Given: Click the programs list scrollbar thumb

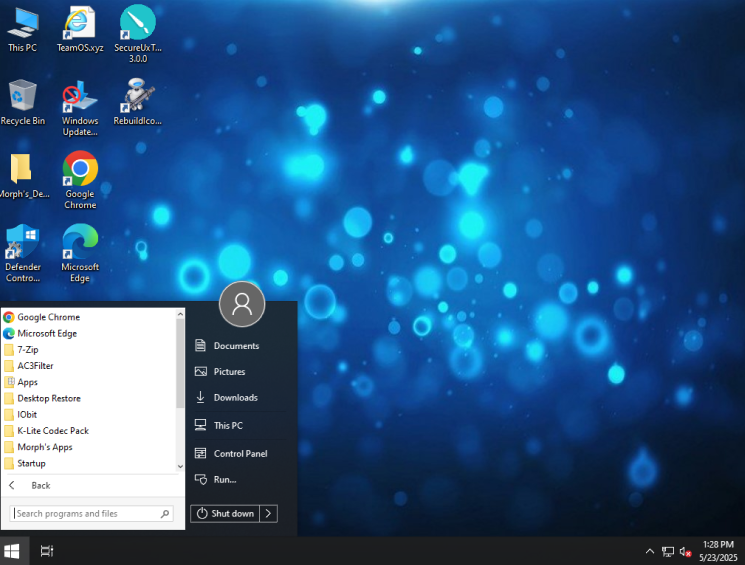Looking at the screenshot, I should [x=180, y=364].
